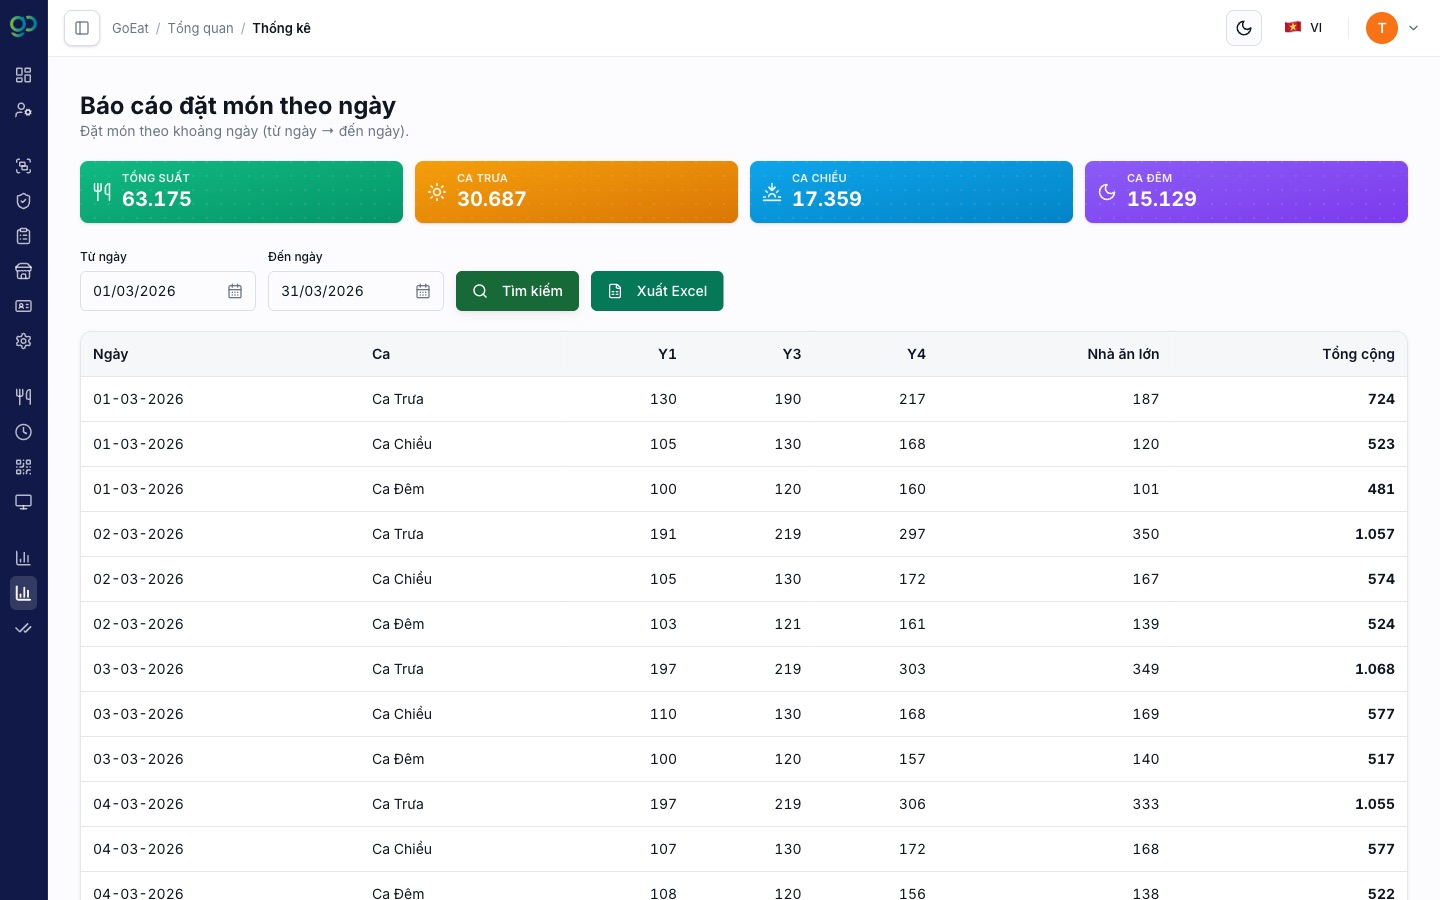The height and width of the screenshot is (900, 1440).
Task: Toggle the sidebar panel button
Action: (x=82, y=28)
